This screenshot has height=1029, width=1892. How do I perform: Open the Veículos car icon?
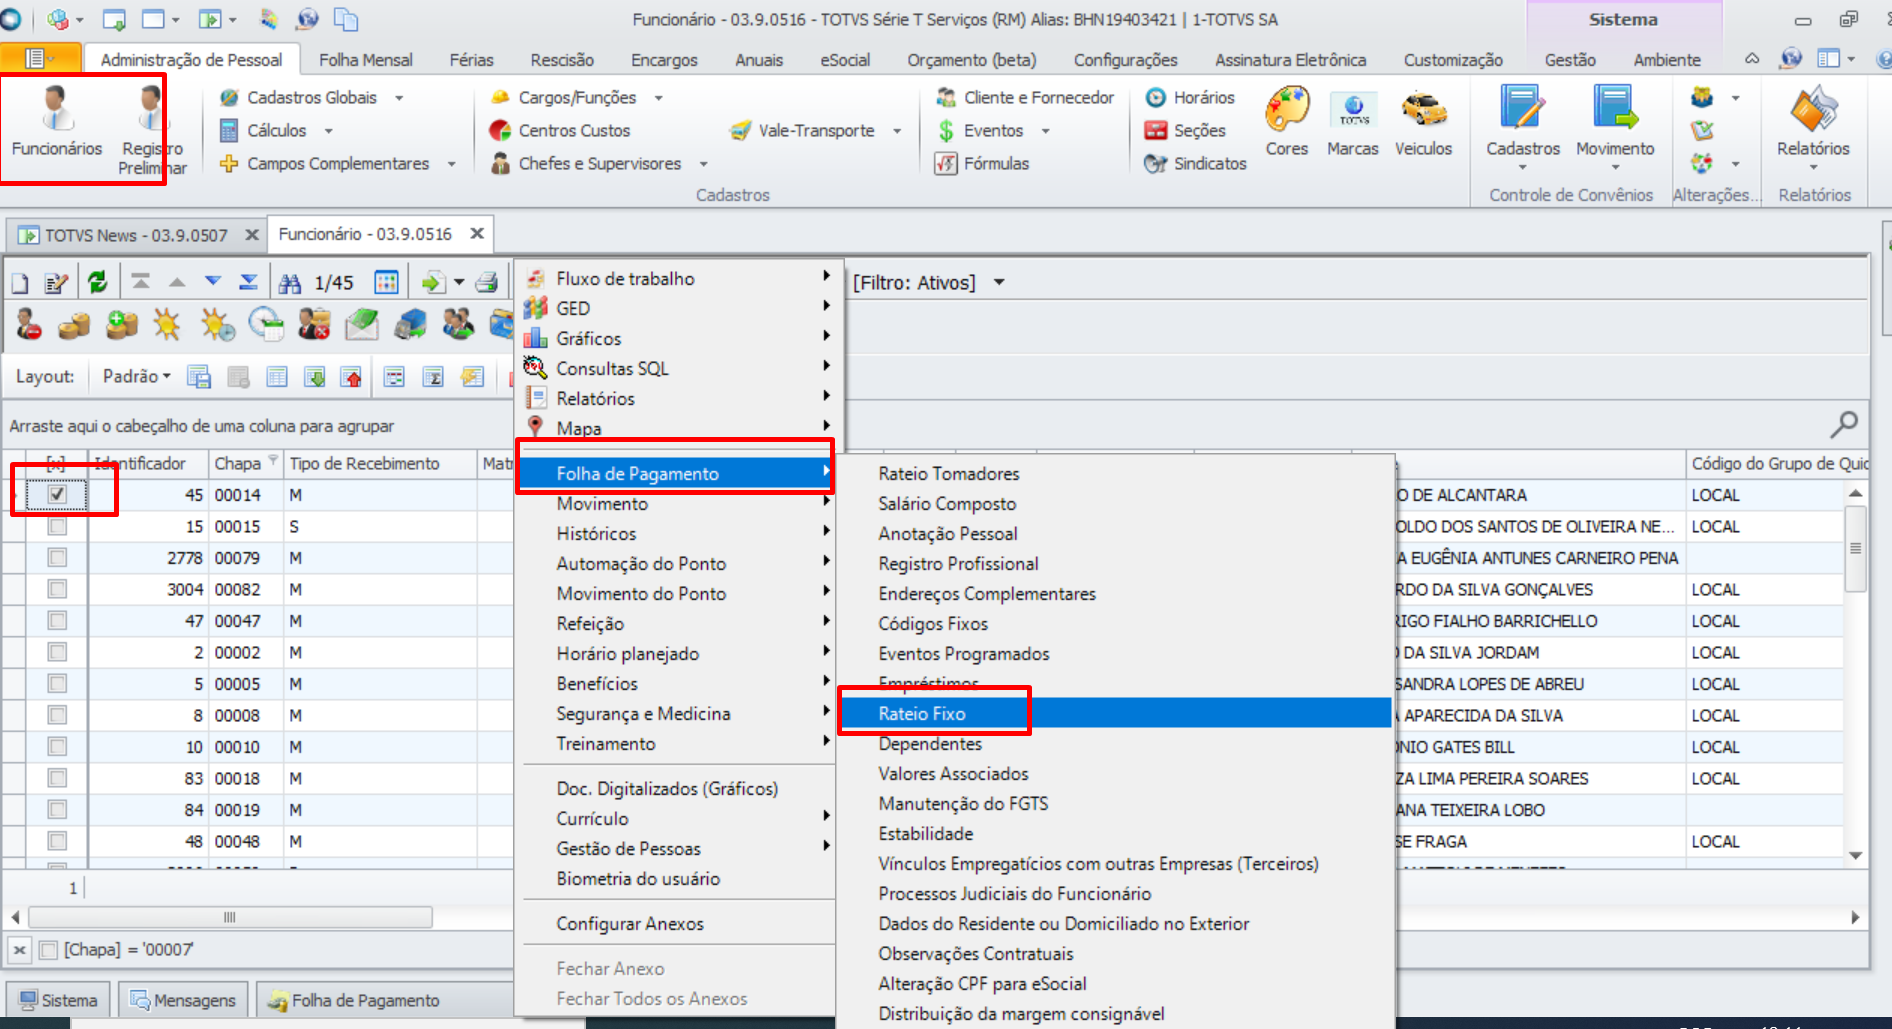click(1423, 122)
